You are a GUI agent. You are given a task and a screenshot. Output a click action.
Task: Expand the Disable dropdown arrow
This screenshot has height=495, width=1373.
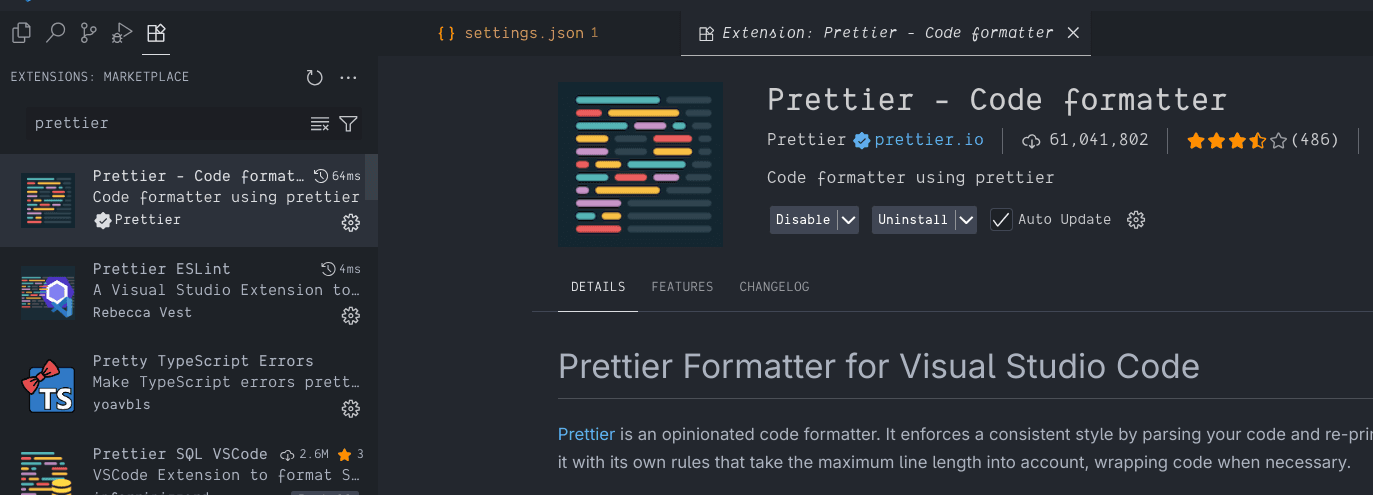847,220
